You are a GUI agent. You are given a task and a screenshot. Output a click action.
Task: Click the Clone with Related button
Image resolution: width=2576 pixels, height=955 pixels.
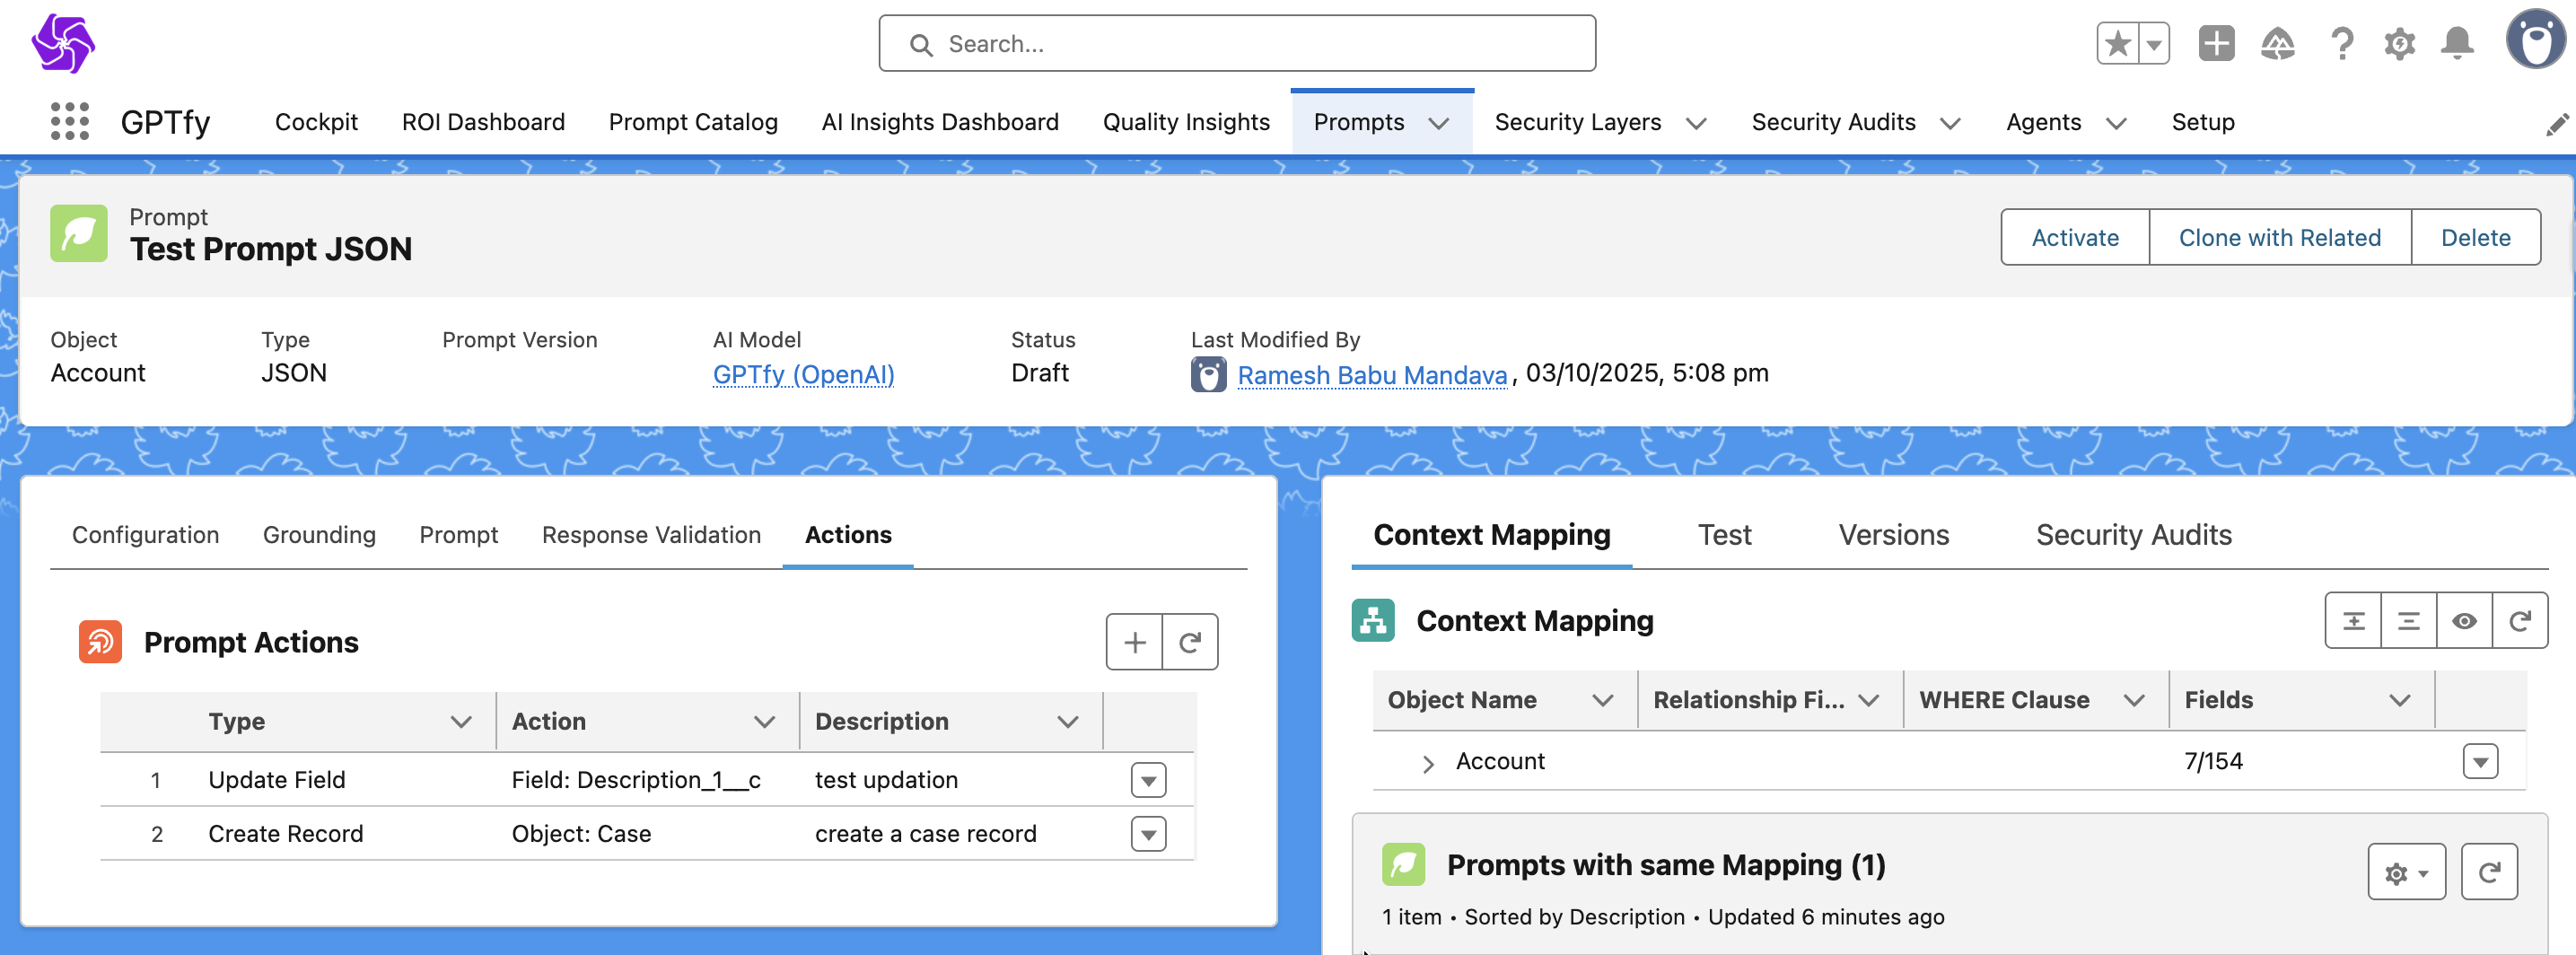2279,237
